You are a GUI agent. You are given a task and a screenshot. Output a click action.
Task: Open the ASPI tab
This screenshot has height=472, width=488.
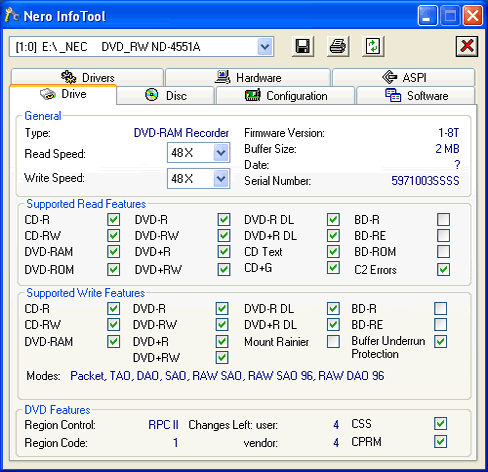[404, 77]
